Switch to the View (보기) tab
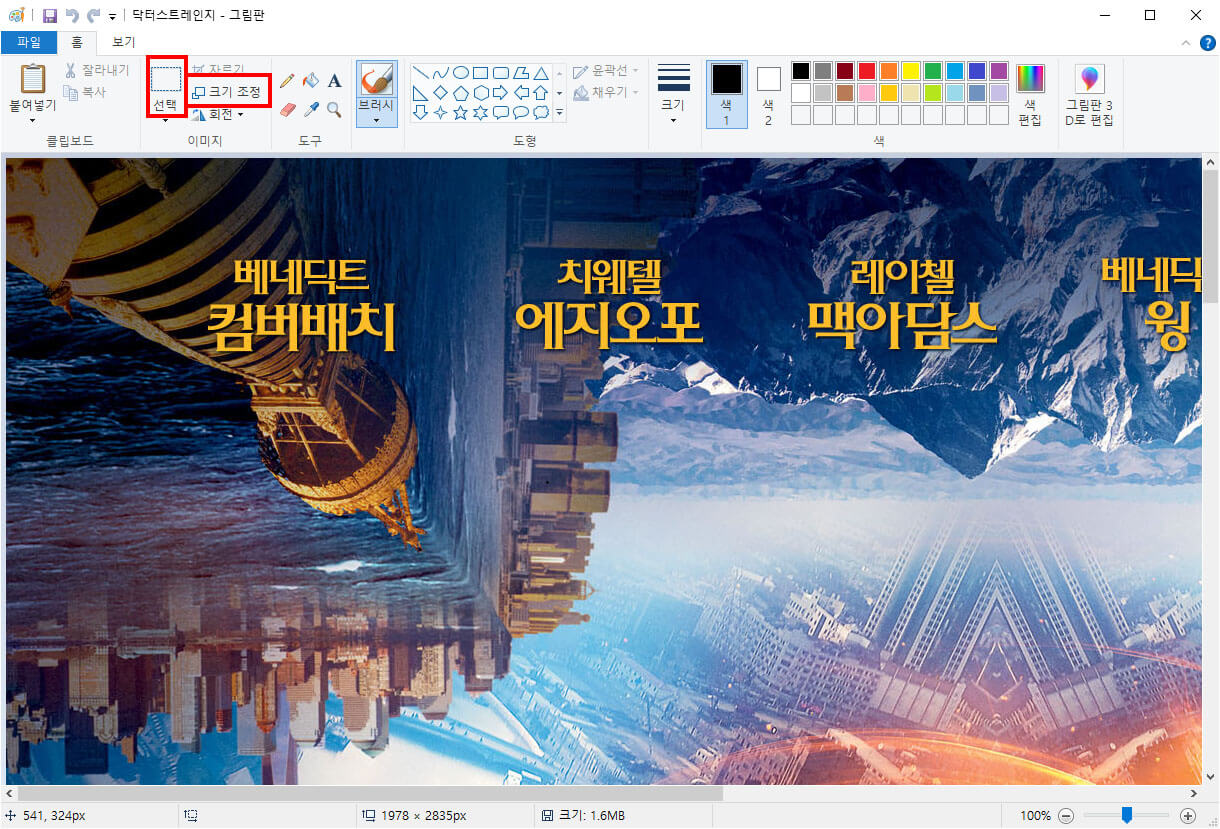 (x=124, y=42)
